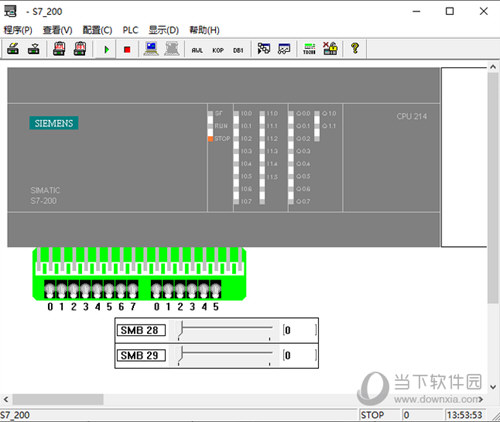Click the SIEMENS logo on the CPU

coord(54,123)
